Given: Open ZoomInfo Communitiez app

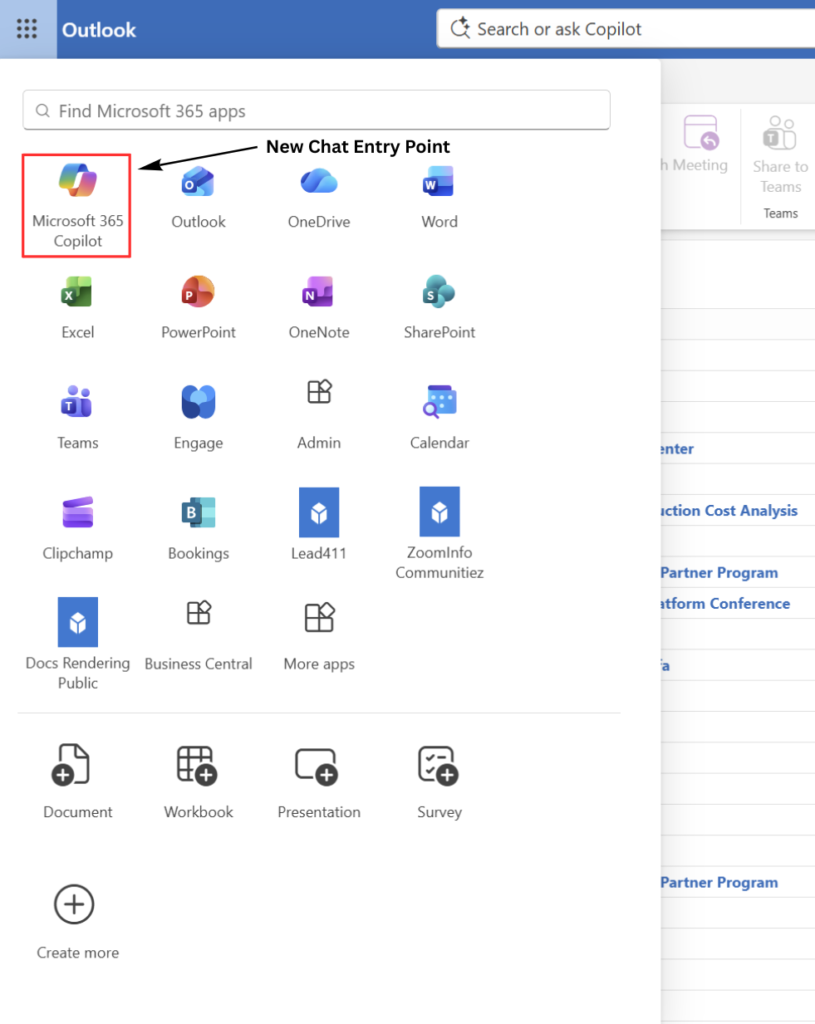Looking at the screenshot, I should [x=439, y=534].
